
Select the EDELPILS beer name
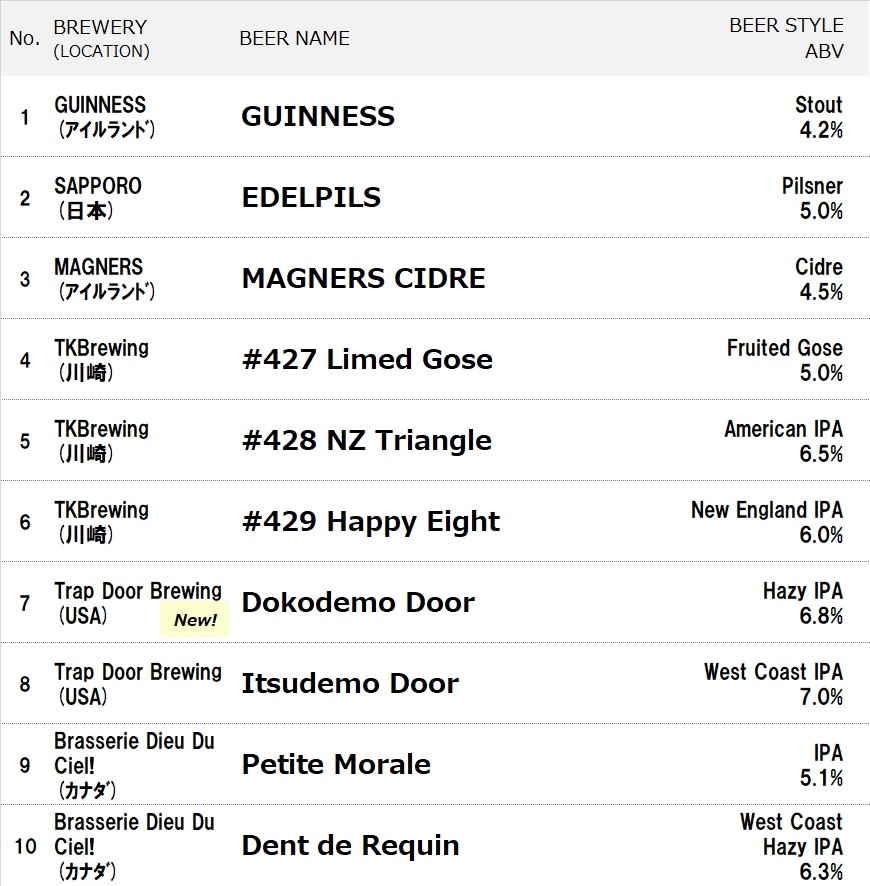311,198
